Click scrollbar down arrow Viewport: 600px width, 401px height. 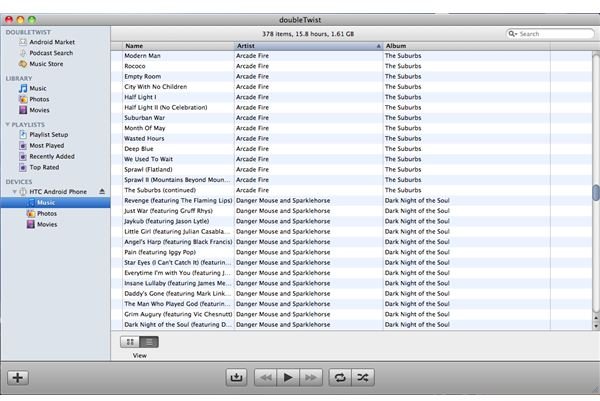click(596, 326)
